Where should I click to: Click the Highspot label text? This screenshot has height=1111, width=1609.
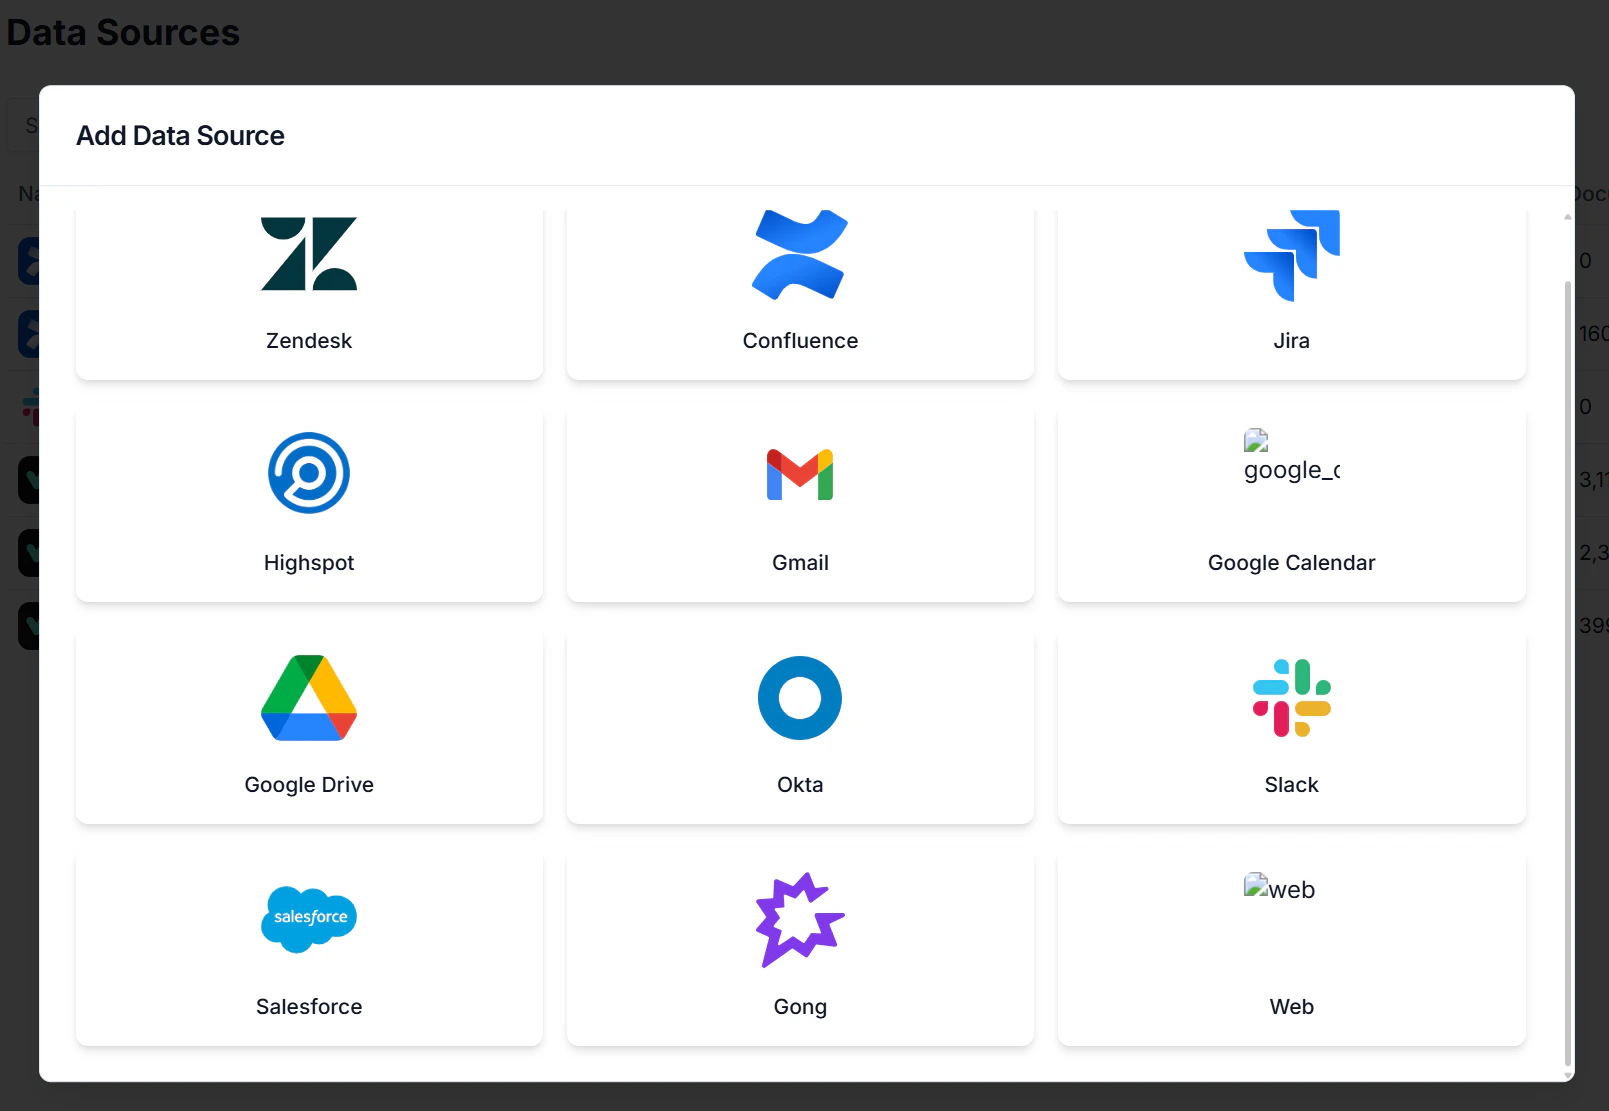tap(309, 563)
